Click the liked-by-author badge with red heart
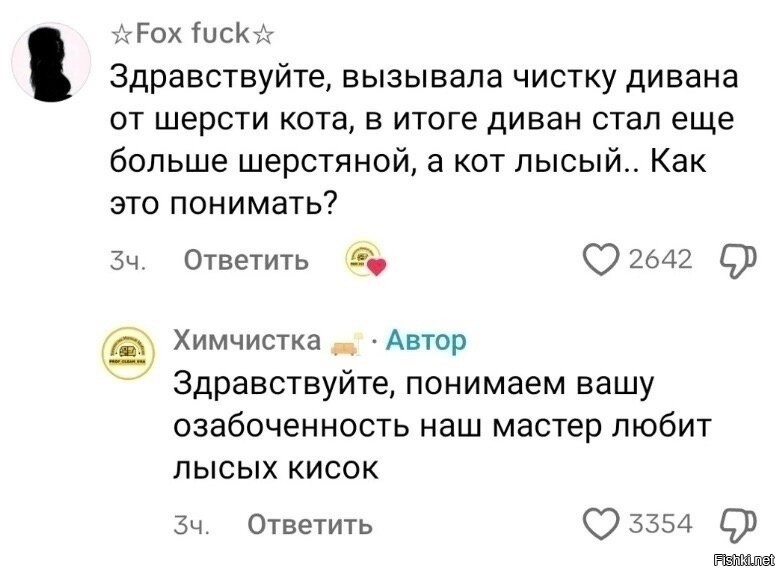This screenshot has height=572, width=780. point(364,261)
